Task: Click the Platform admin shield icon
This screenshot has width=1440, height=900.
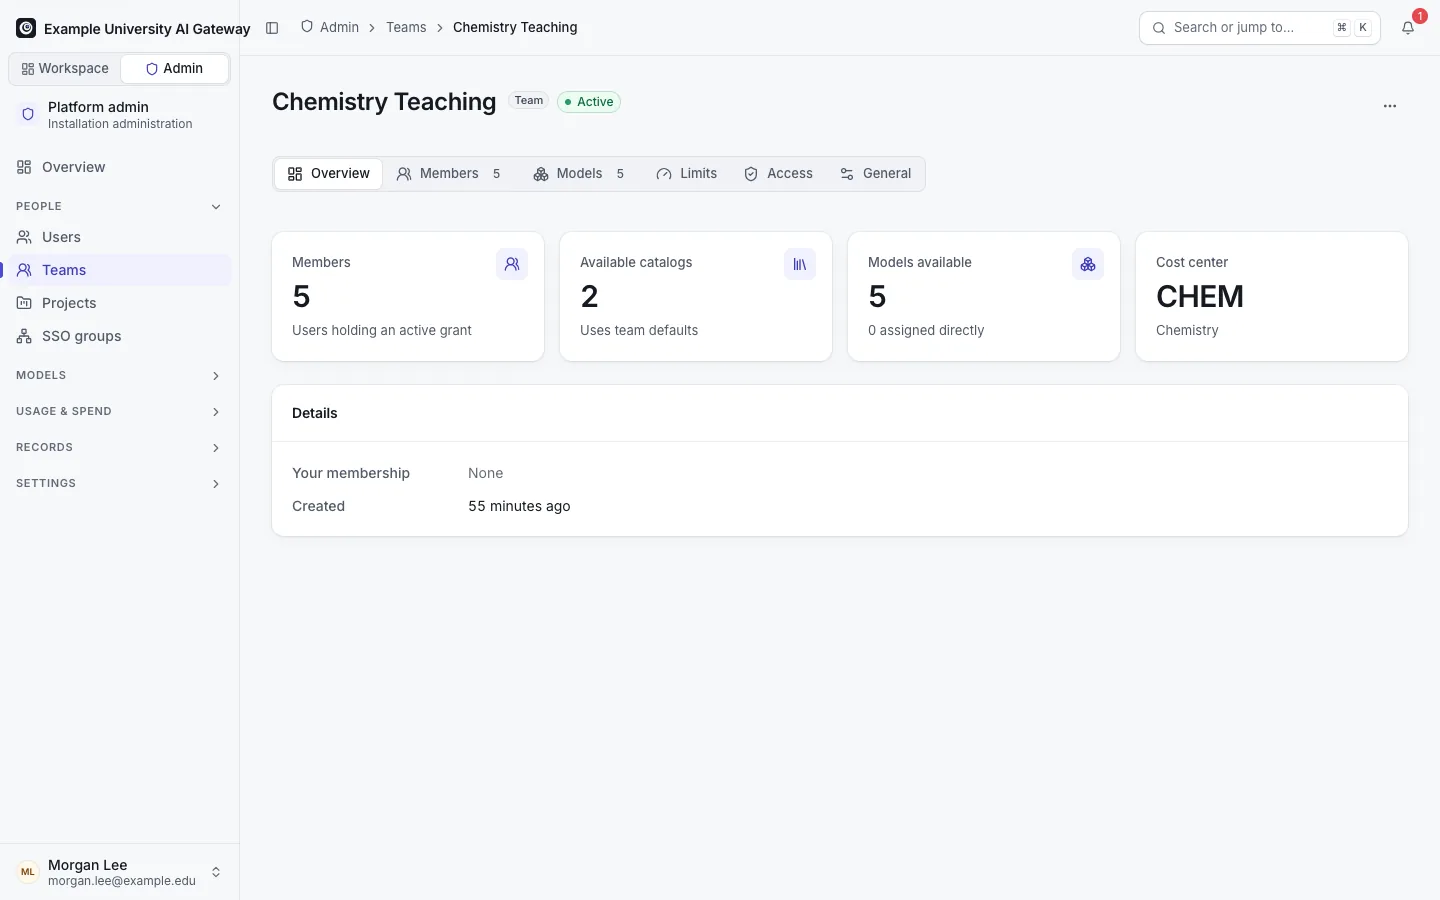Action: coord(28,115)
